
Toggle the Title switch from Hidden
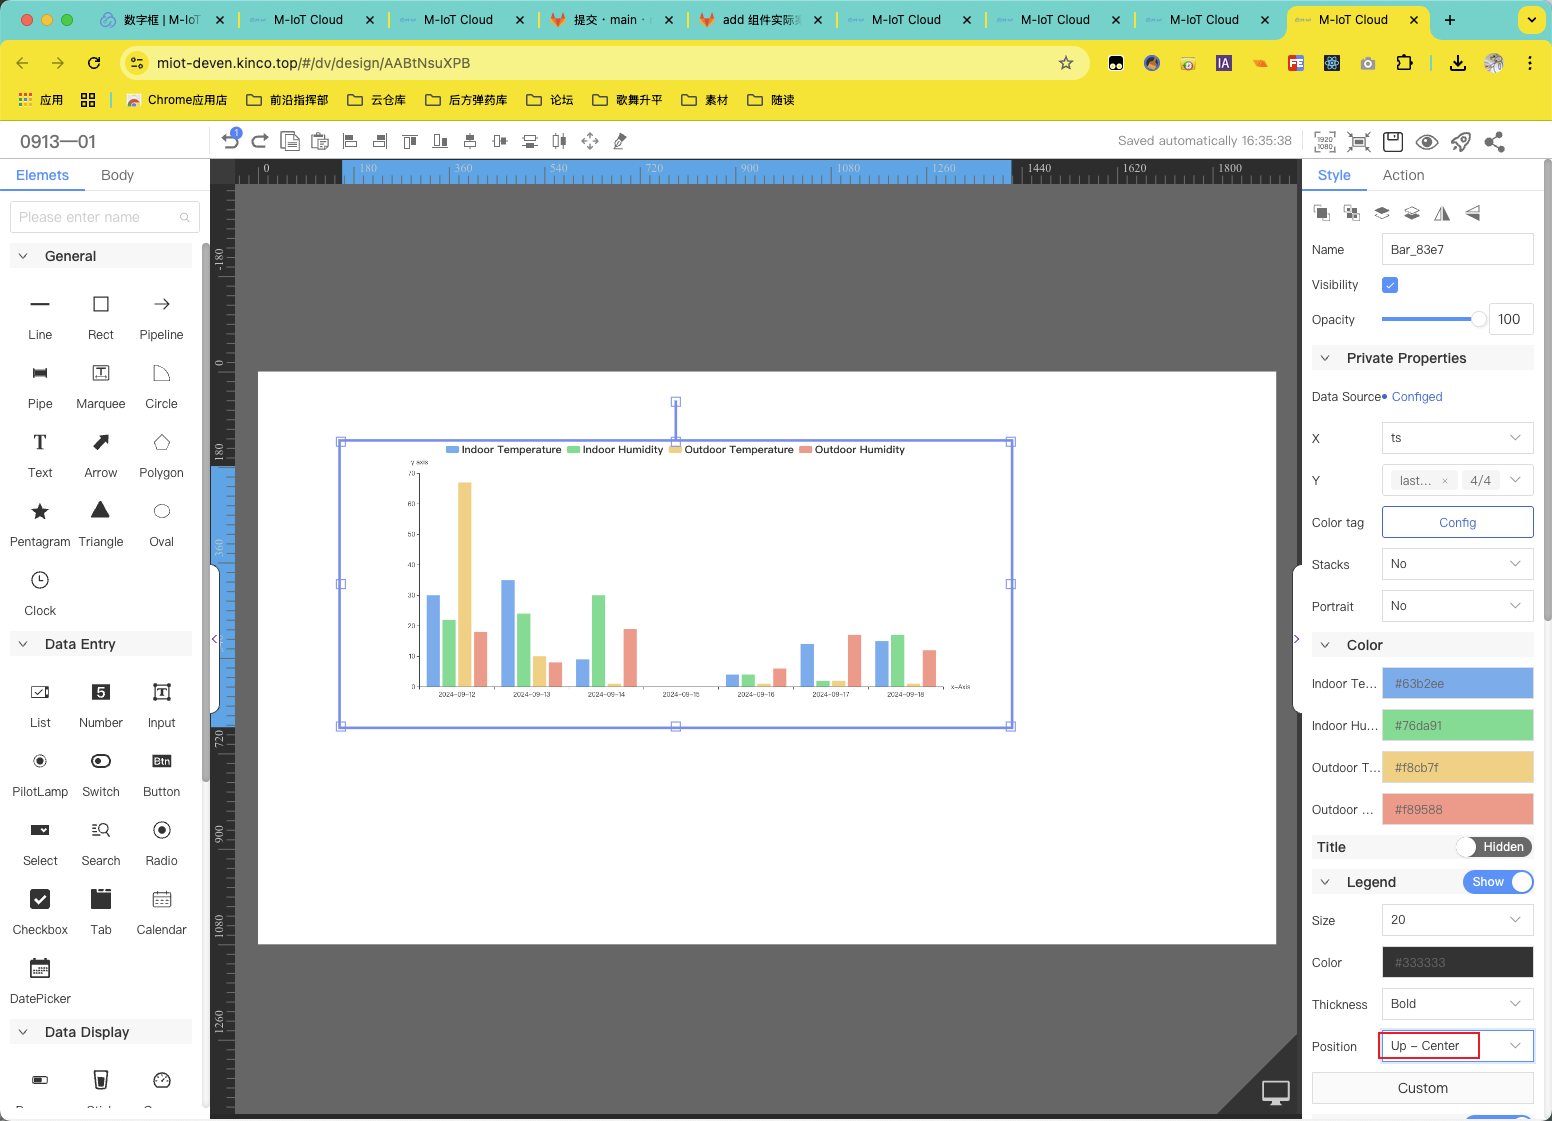tap(1494, 847)
